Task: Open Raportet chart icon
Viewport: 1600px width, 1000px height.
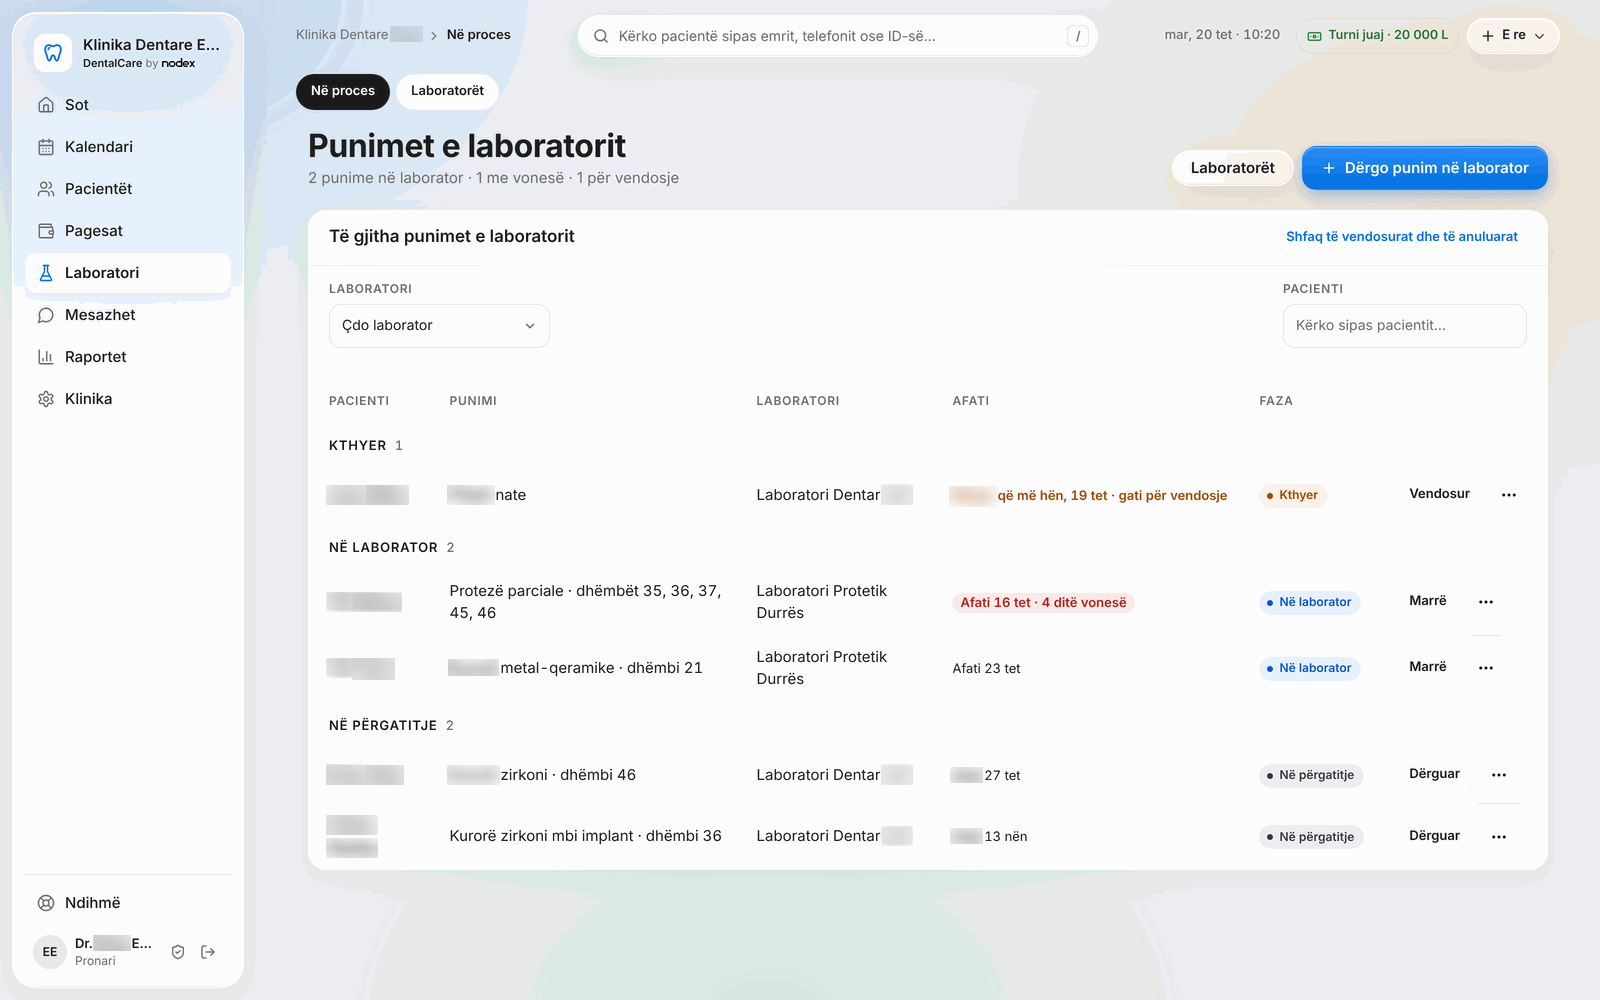Action: [x=46, y=357]
